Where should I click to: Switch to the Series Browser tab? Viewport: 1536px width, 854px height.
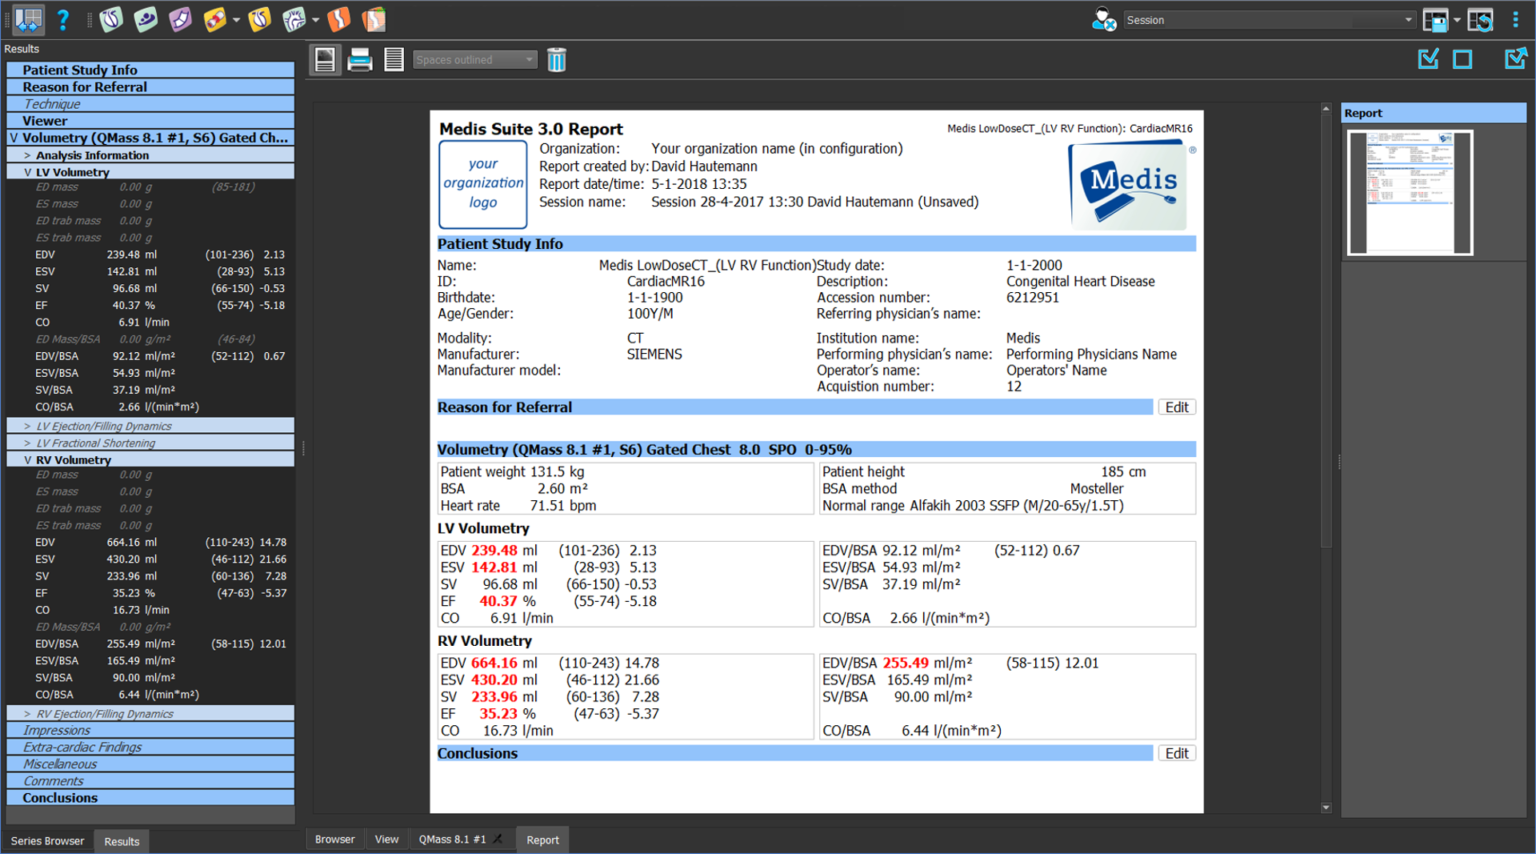tap(47, 841)
